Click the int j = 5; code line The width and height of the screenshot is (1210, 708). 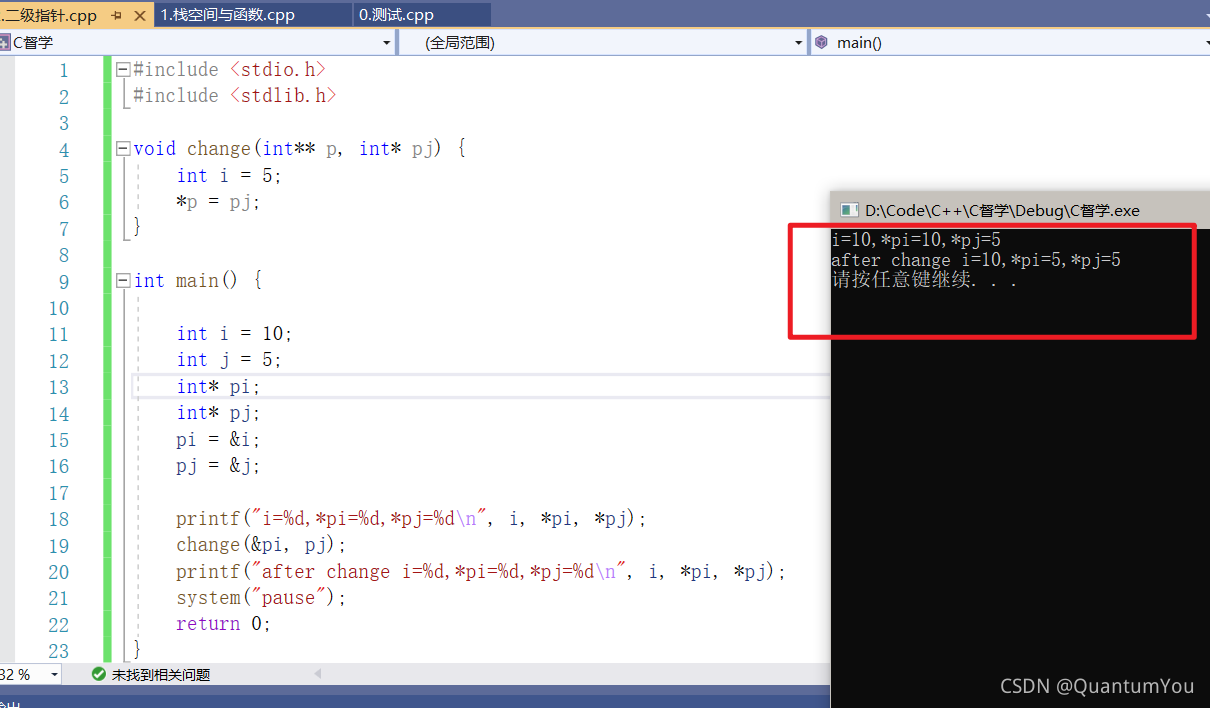click(x=229, y=360)
